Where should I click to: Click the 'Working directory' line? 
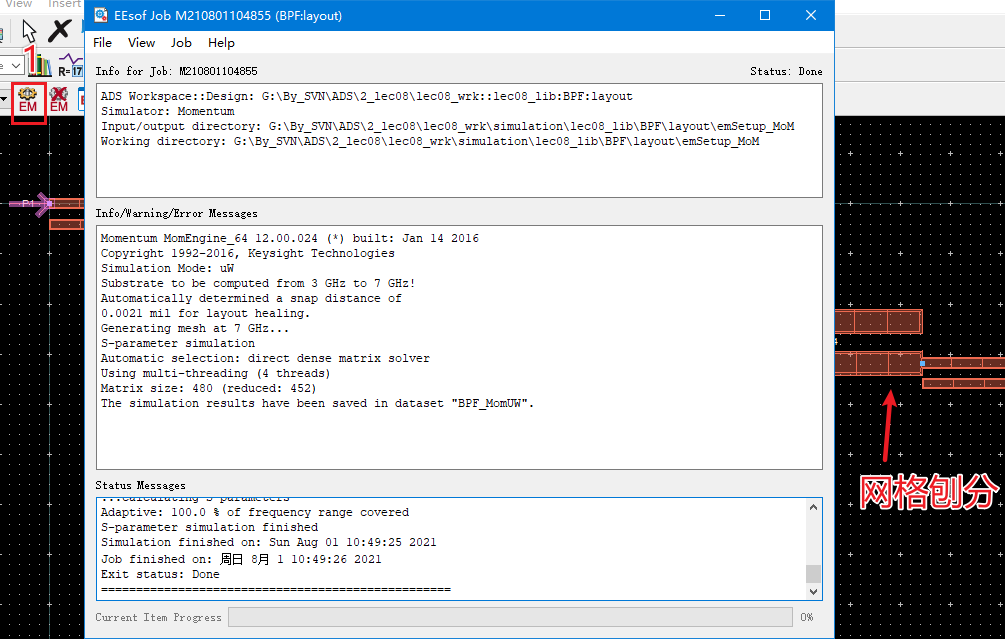430,141
